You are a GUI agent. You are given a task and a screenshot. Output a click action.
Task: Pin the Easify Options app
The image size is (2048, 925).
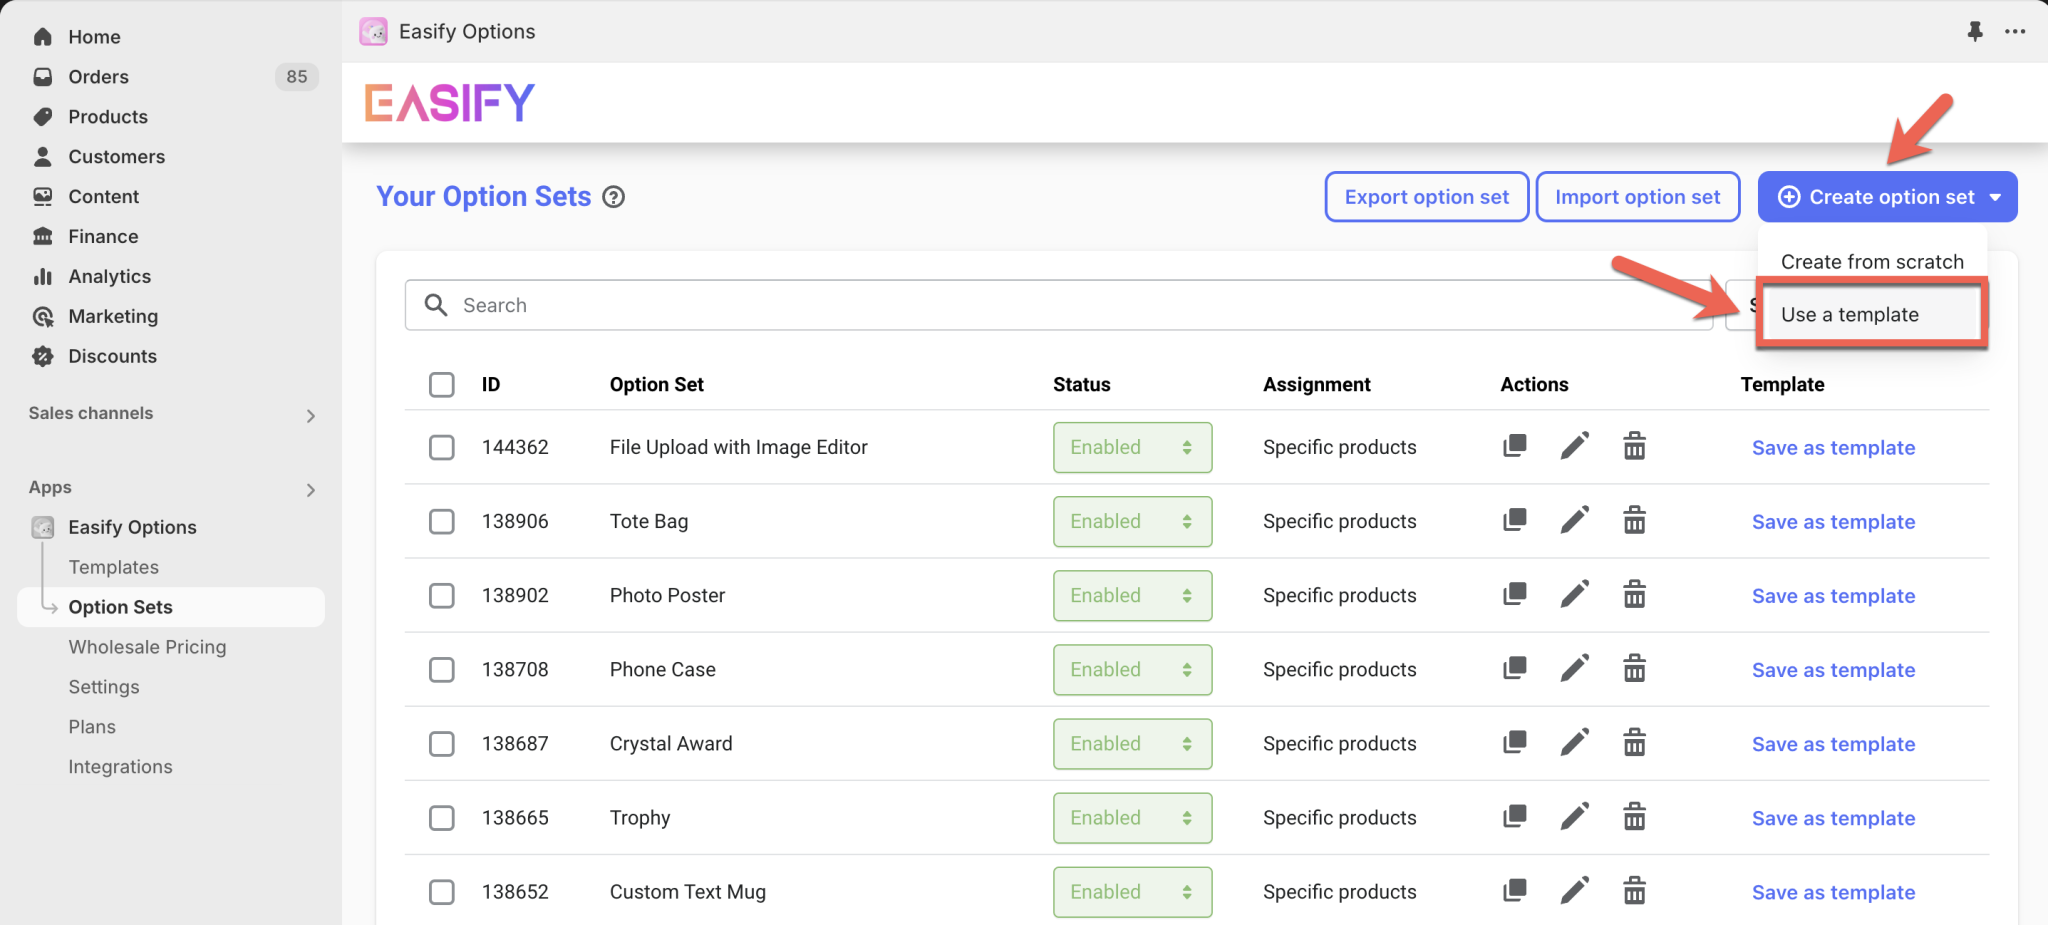click(x=1975, y=31)
